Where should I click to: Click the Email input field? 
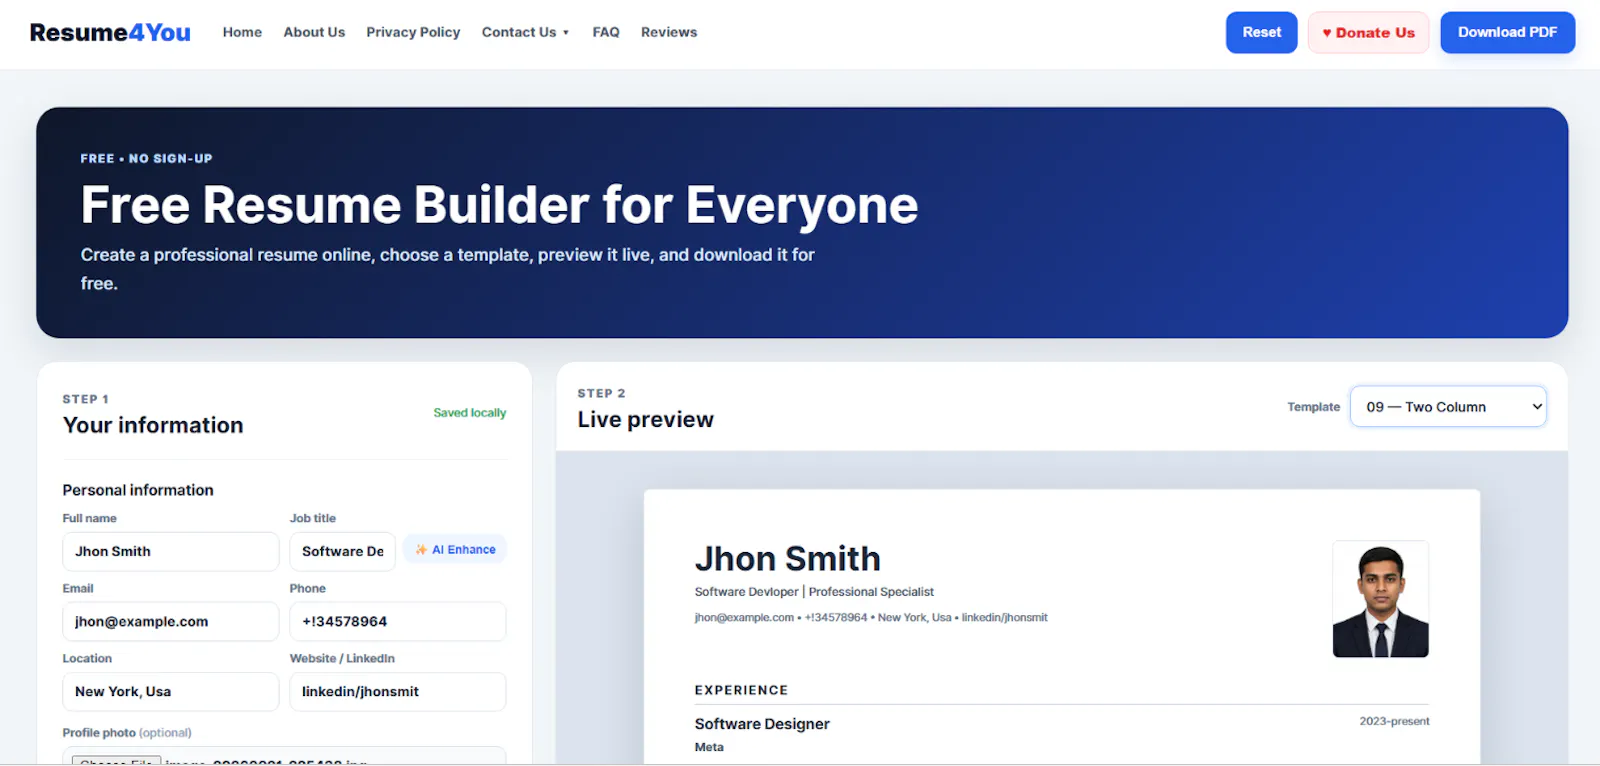[171, 621]
